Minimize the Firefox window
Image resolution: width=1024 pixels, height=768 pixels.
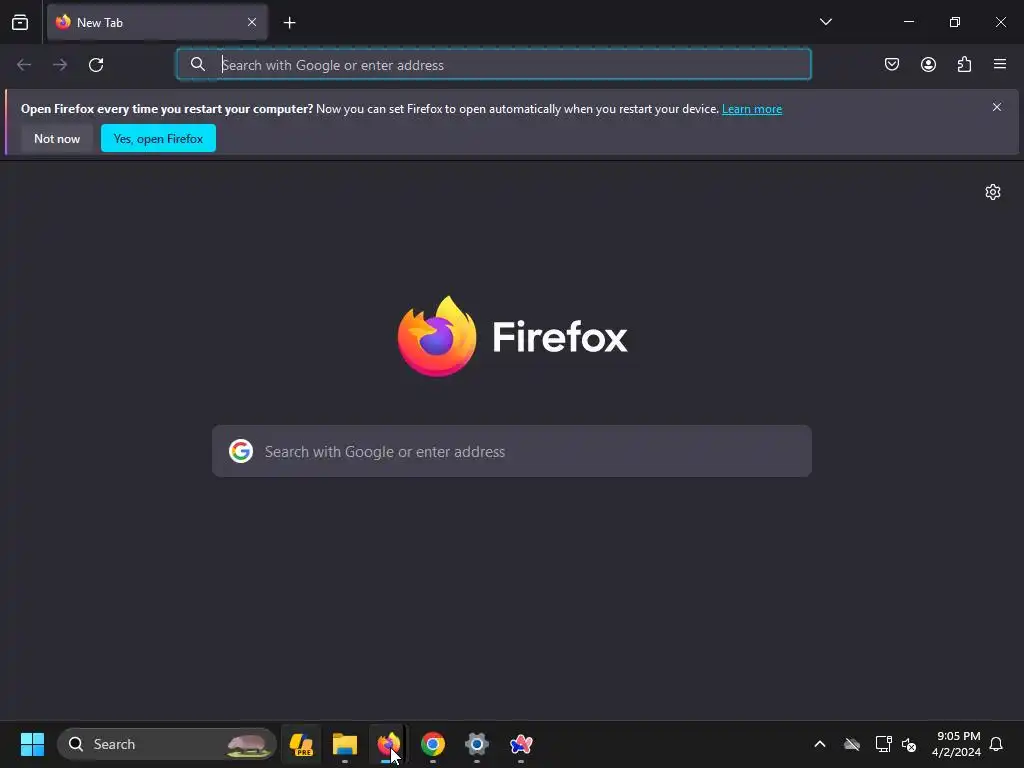(x=908, y=22)
